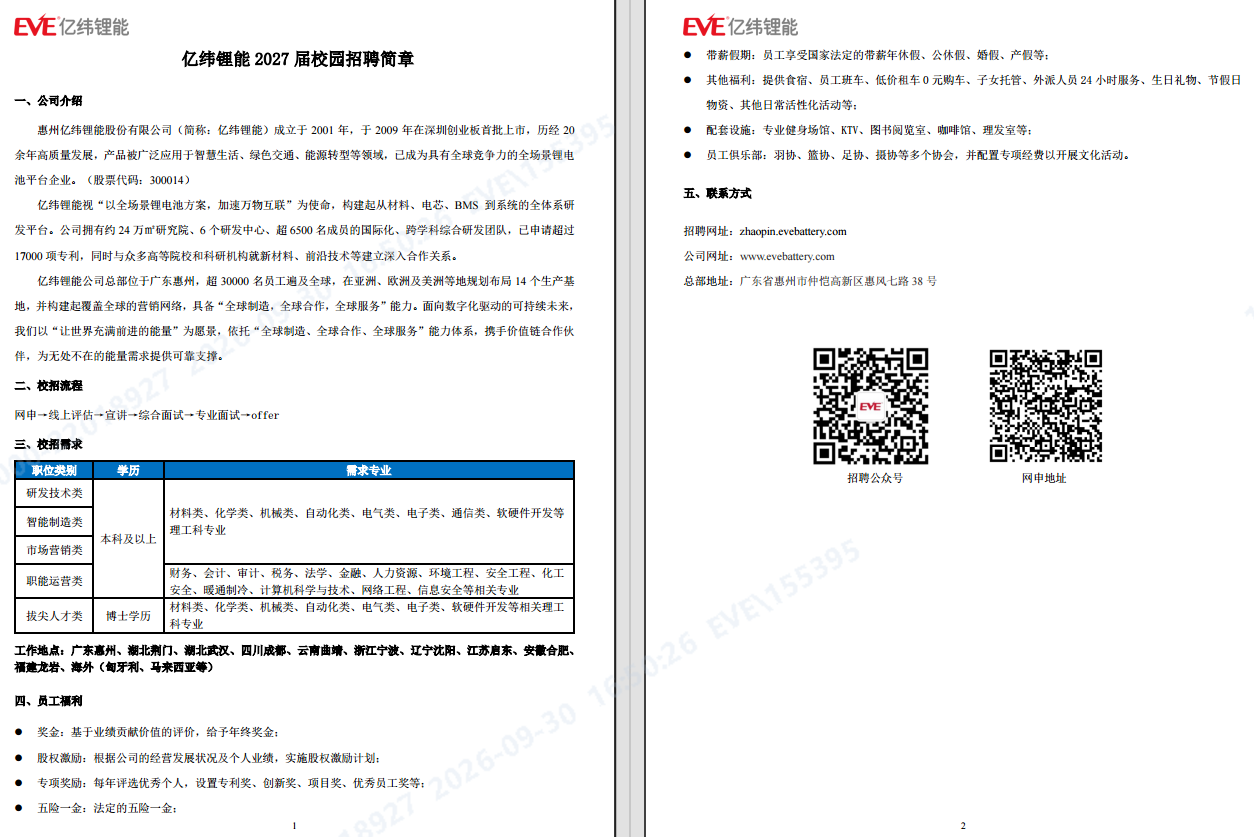1254x837 pixels.
Task: Select the heading 二、校招流程
Action: click(x=49, y=386)
